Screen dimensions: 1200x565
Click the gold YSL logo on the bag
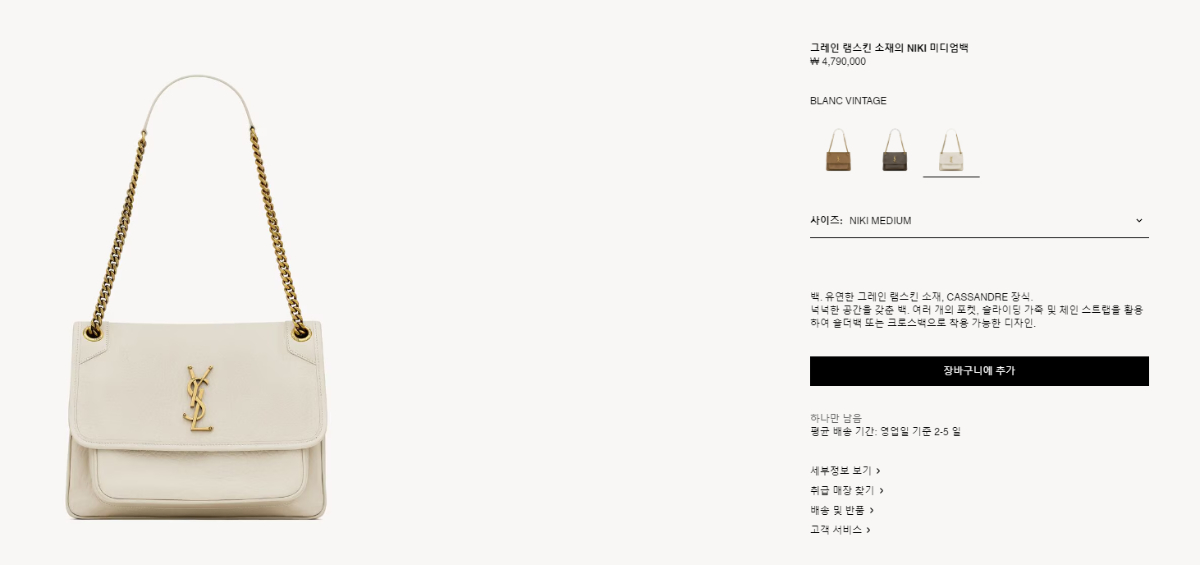(198, 399)
